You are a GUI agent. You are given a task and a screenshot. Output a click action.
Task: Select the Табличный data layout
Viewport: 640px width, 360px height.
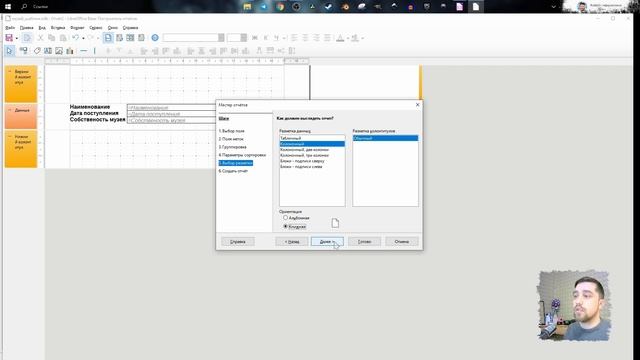[x=312, y=138]
